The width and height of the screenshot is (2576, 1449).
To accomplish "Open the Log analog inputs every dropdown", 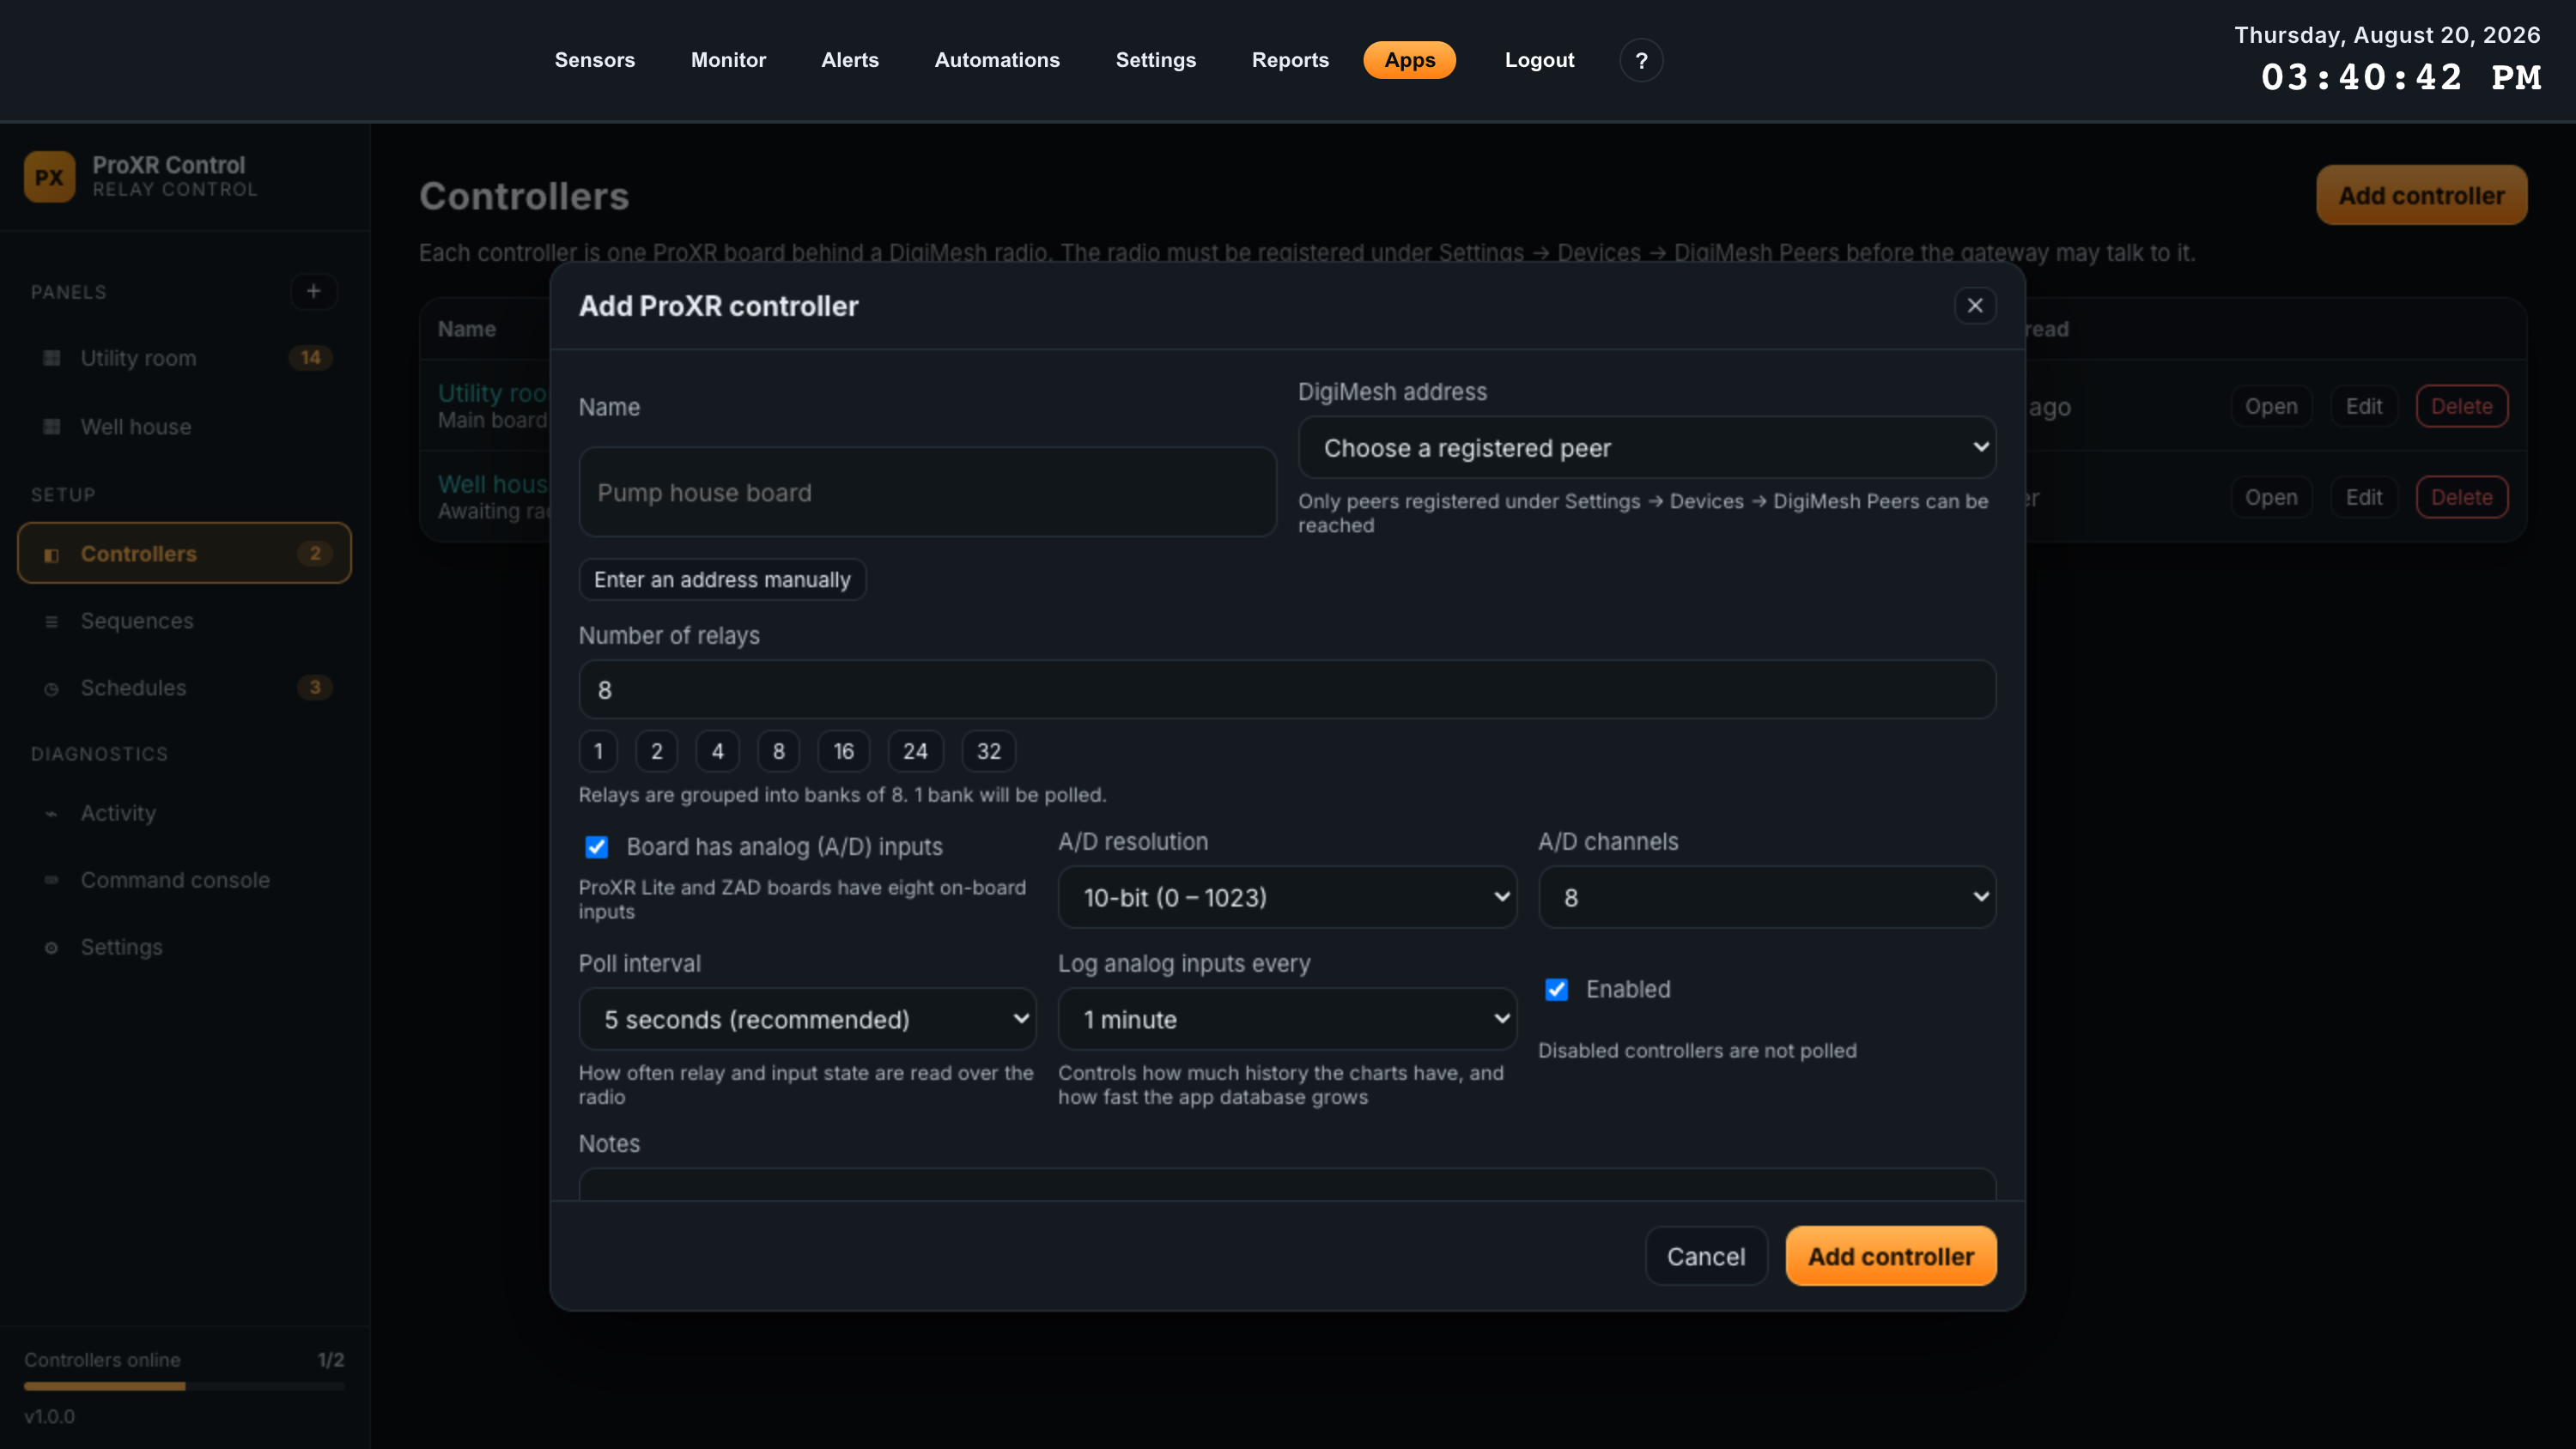I will [1287, 1019].
